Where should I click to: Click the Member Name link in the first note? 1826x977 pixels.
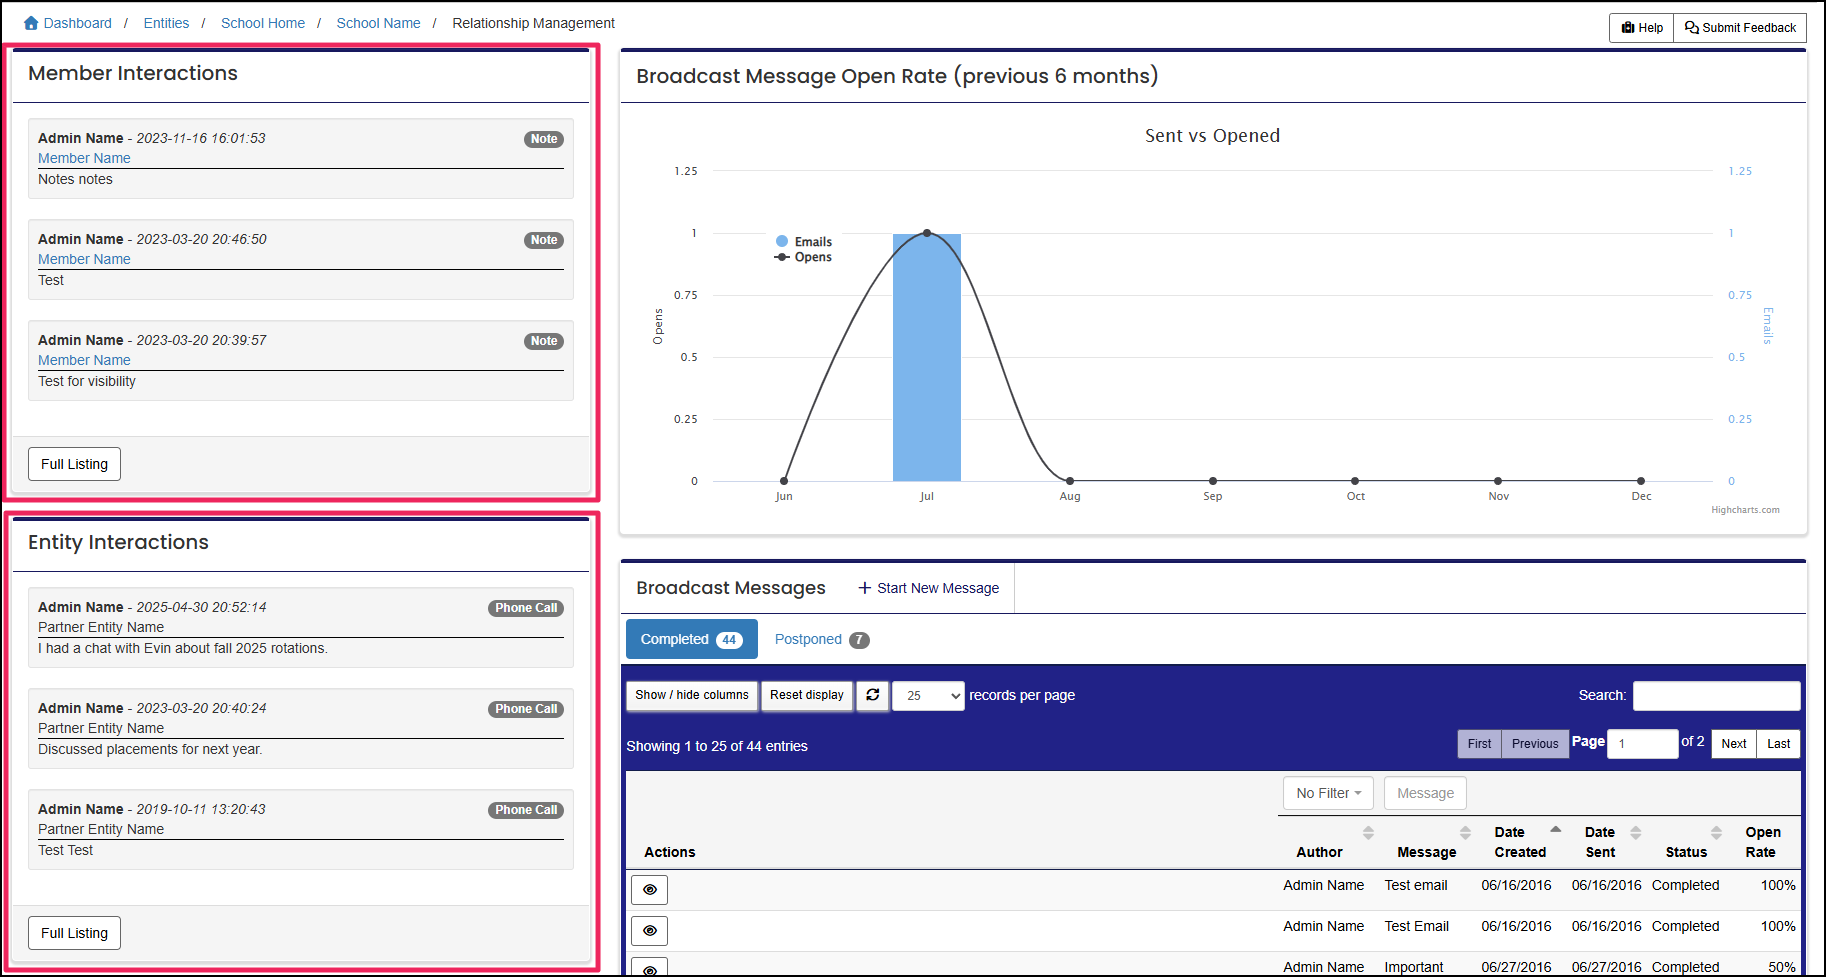[83, 157]
